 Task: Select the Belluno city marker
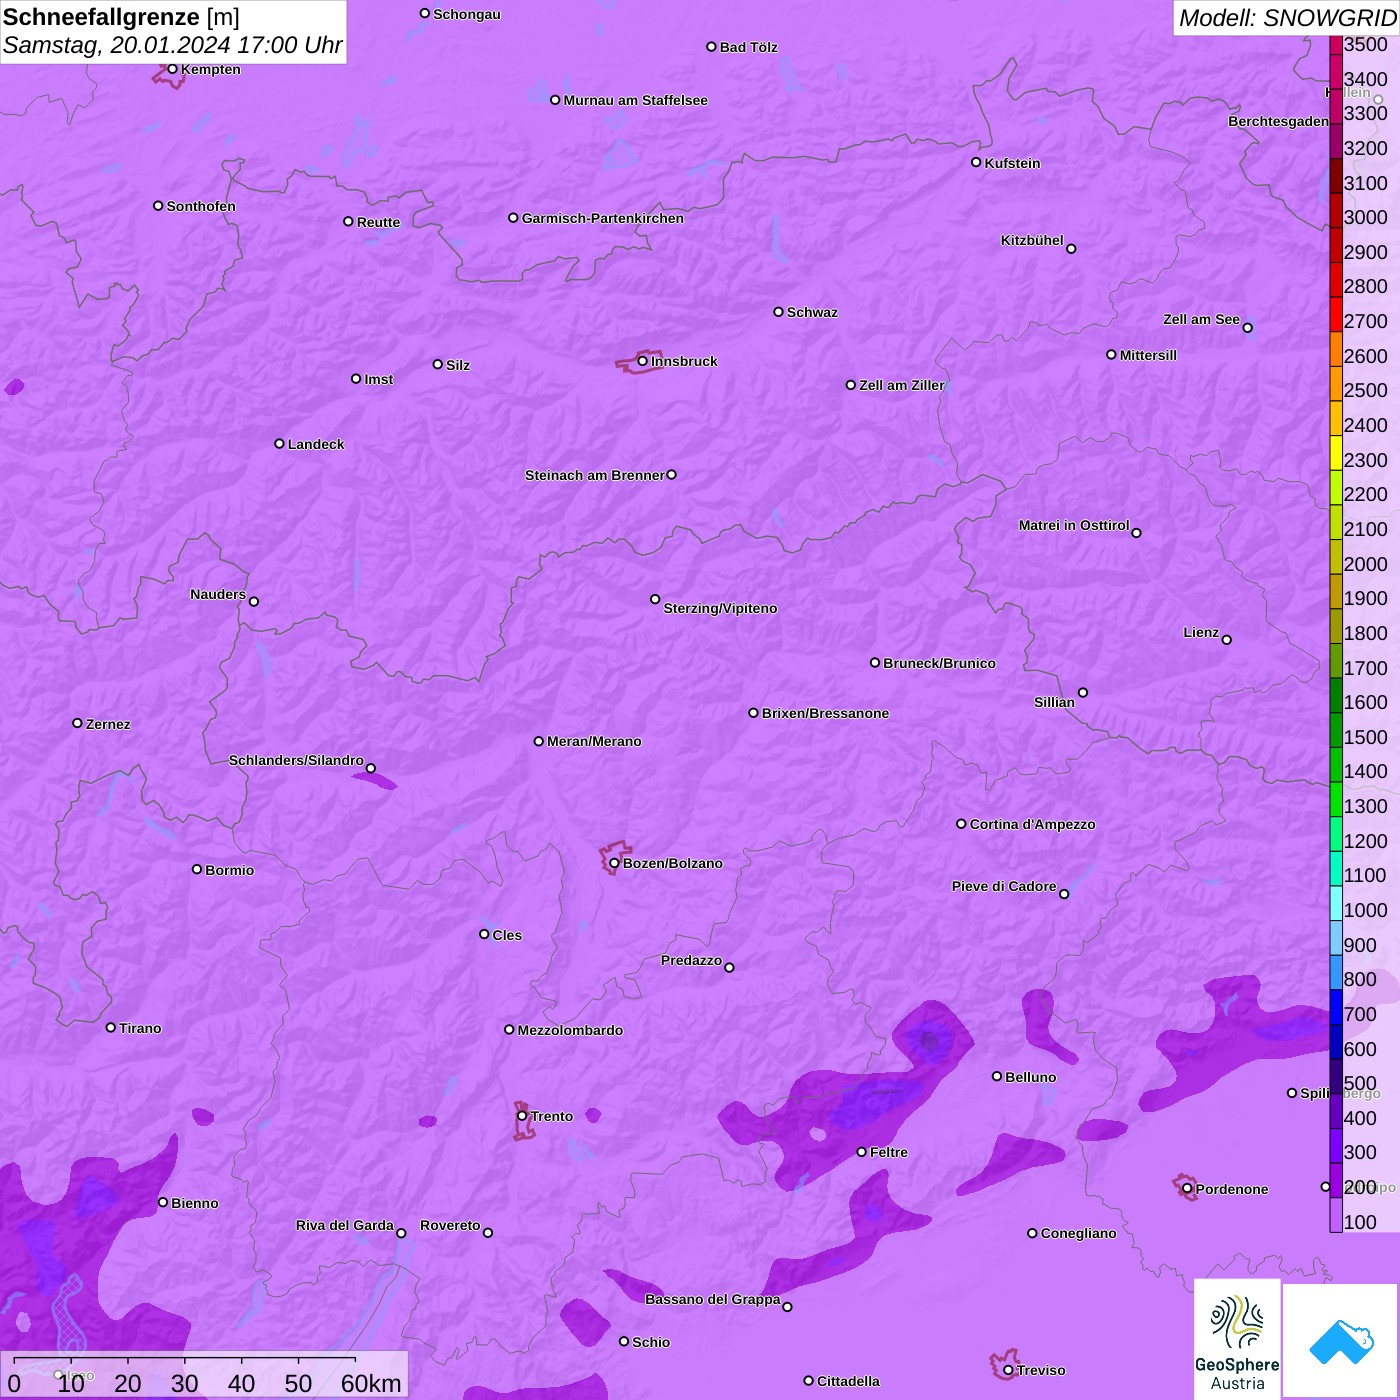(997, 1076)
